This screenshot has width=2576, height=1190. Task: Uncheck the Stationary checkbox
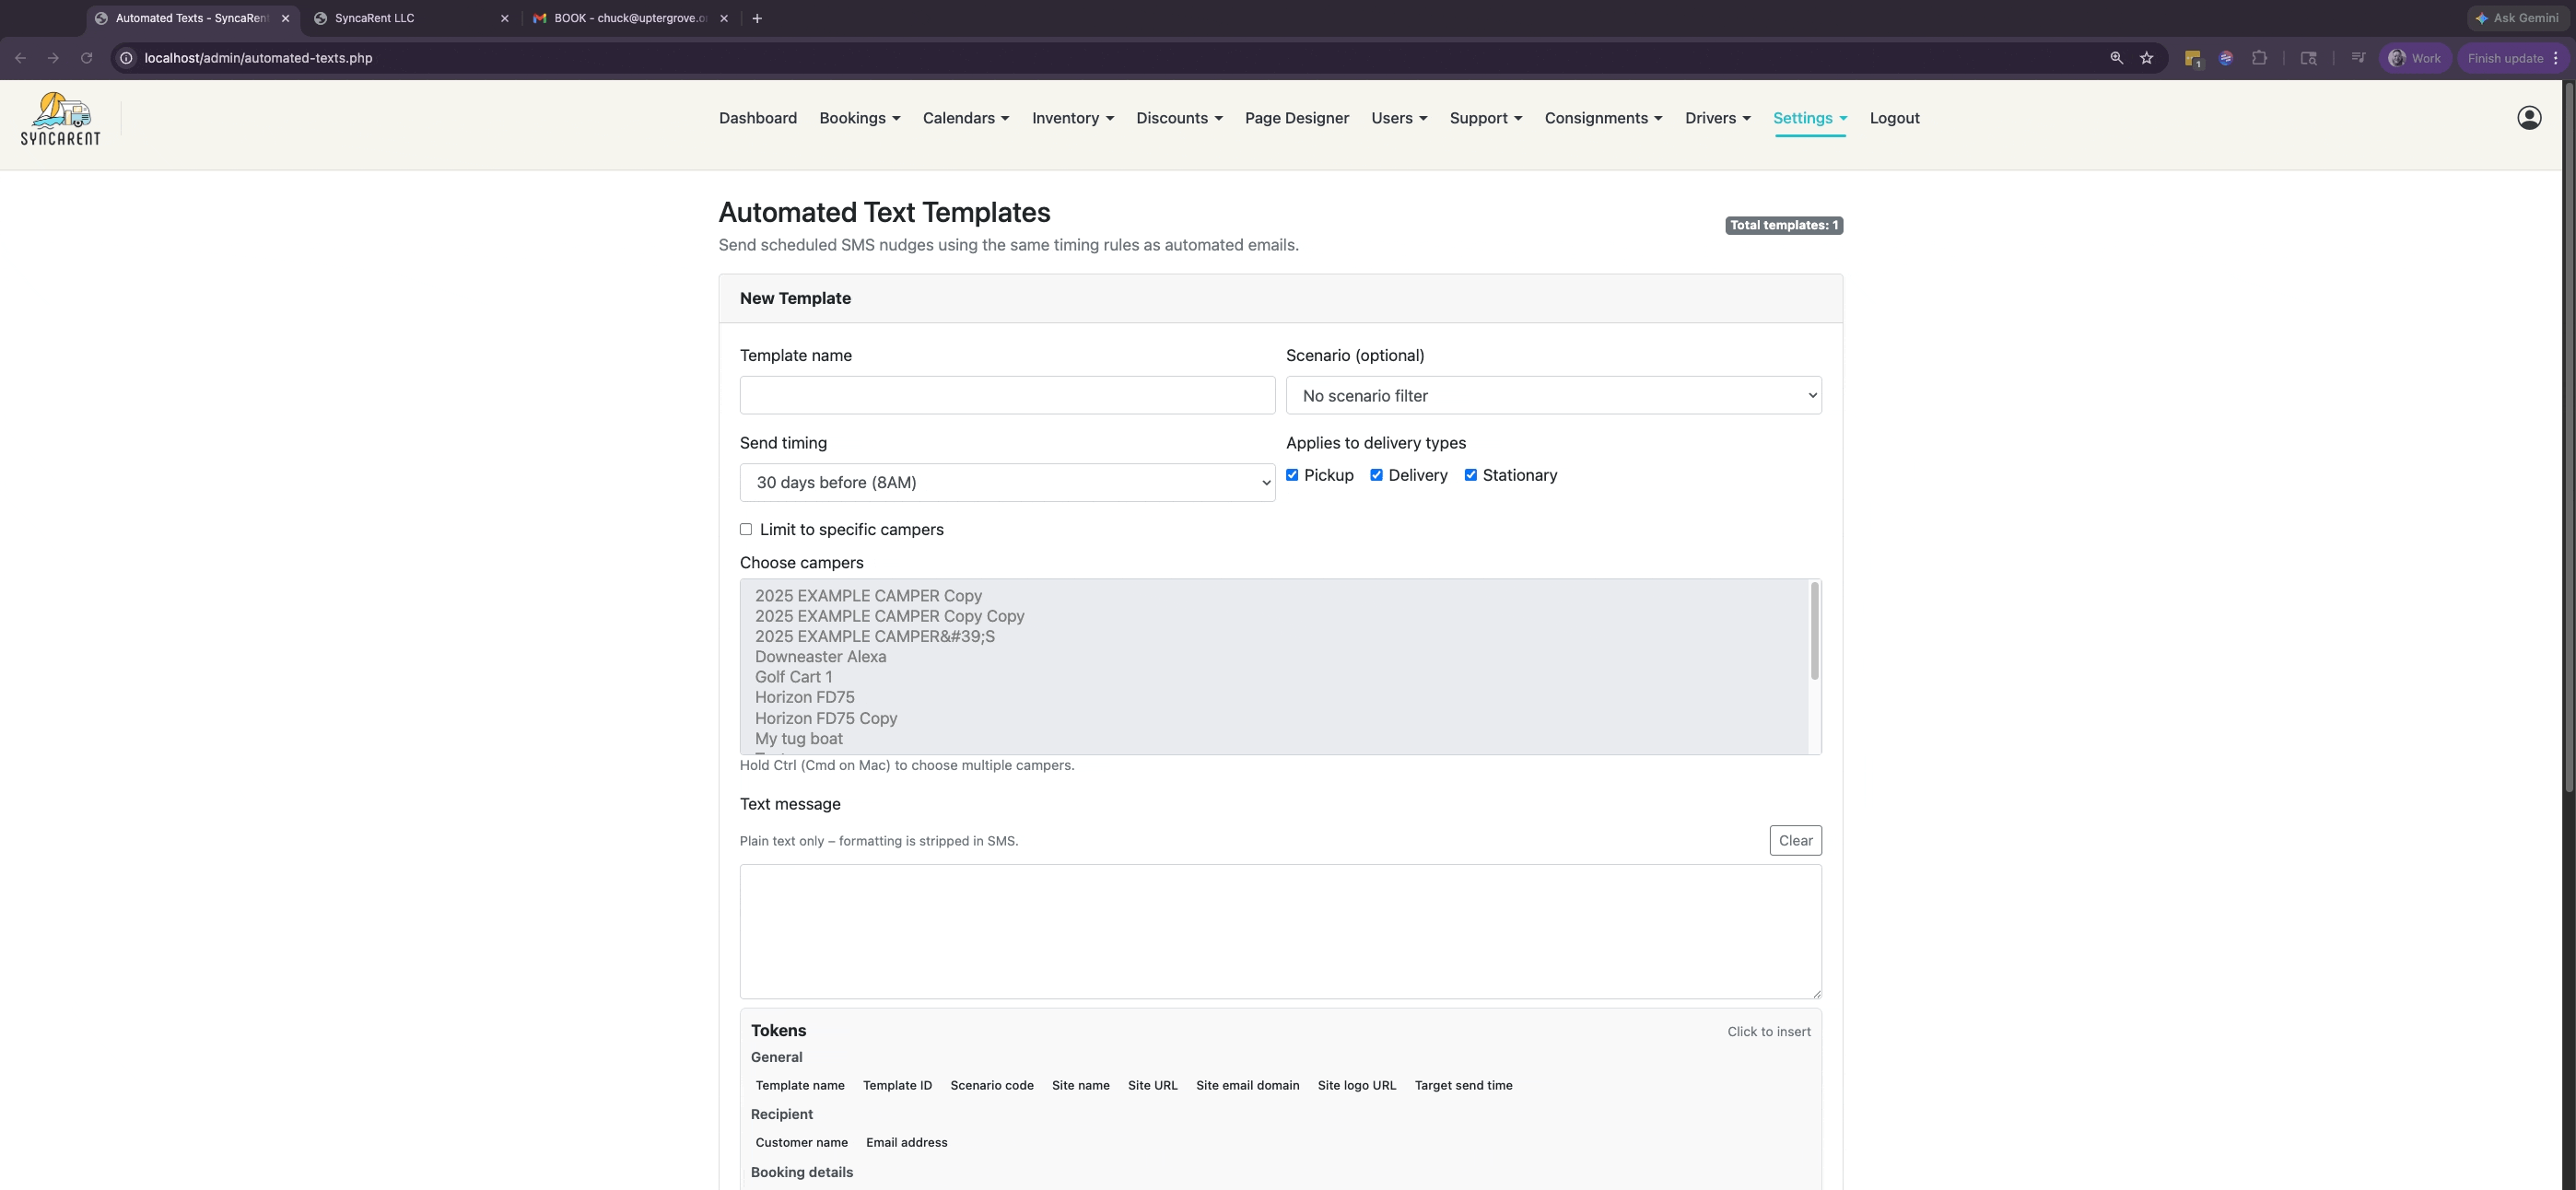click(1470, 475)
